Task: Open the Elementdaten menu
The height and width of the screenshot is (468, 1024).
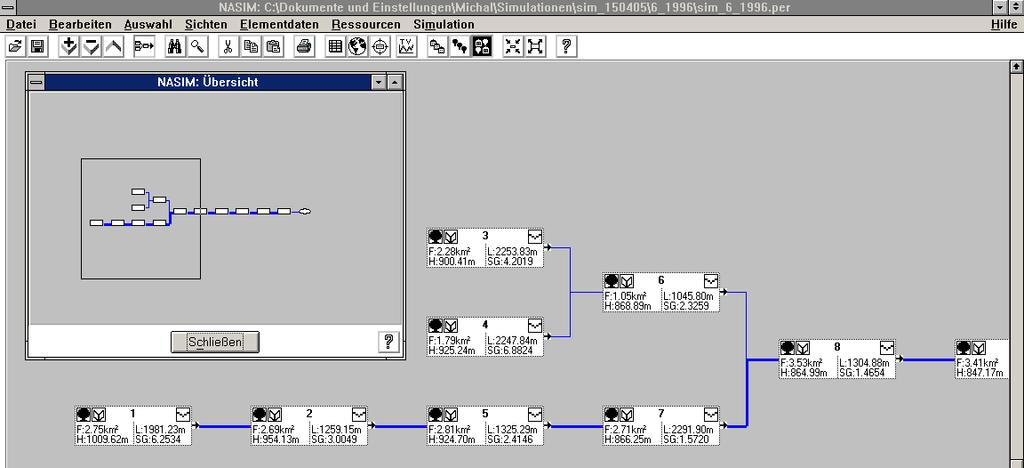Action: (280, 24)
